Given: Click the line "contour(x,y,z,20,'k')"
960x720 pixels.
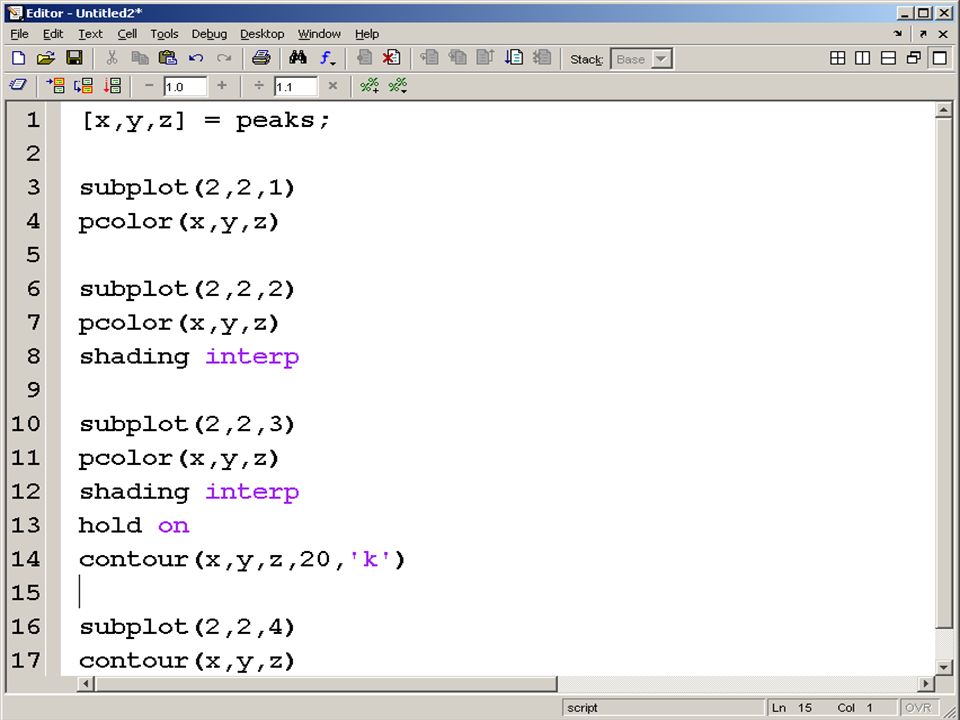Looking at the screenshot, I should pyautogui.click(x=242, y=559).
